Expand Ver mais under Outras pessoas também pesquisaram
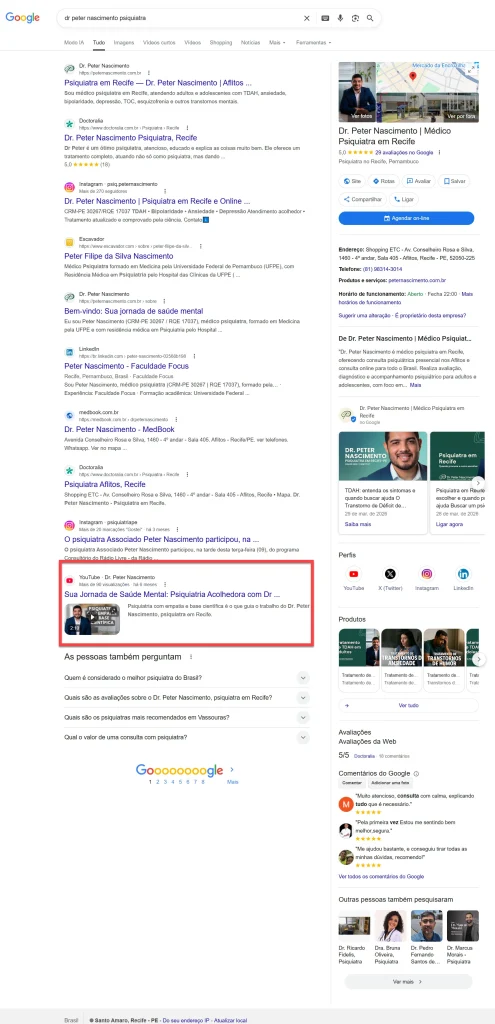Image resolution: width=495 pixels, height=1024 pixels. pyautogui.click(x=408, y=981)
